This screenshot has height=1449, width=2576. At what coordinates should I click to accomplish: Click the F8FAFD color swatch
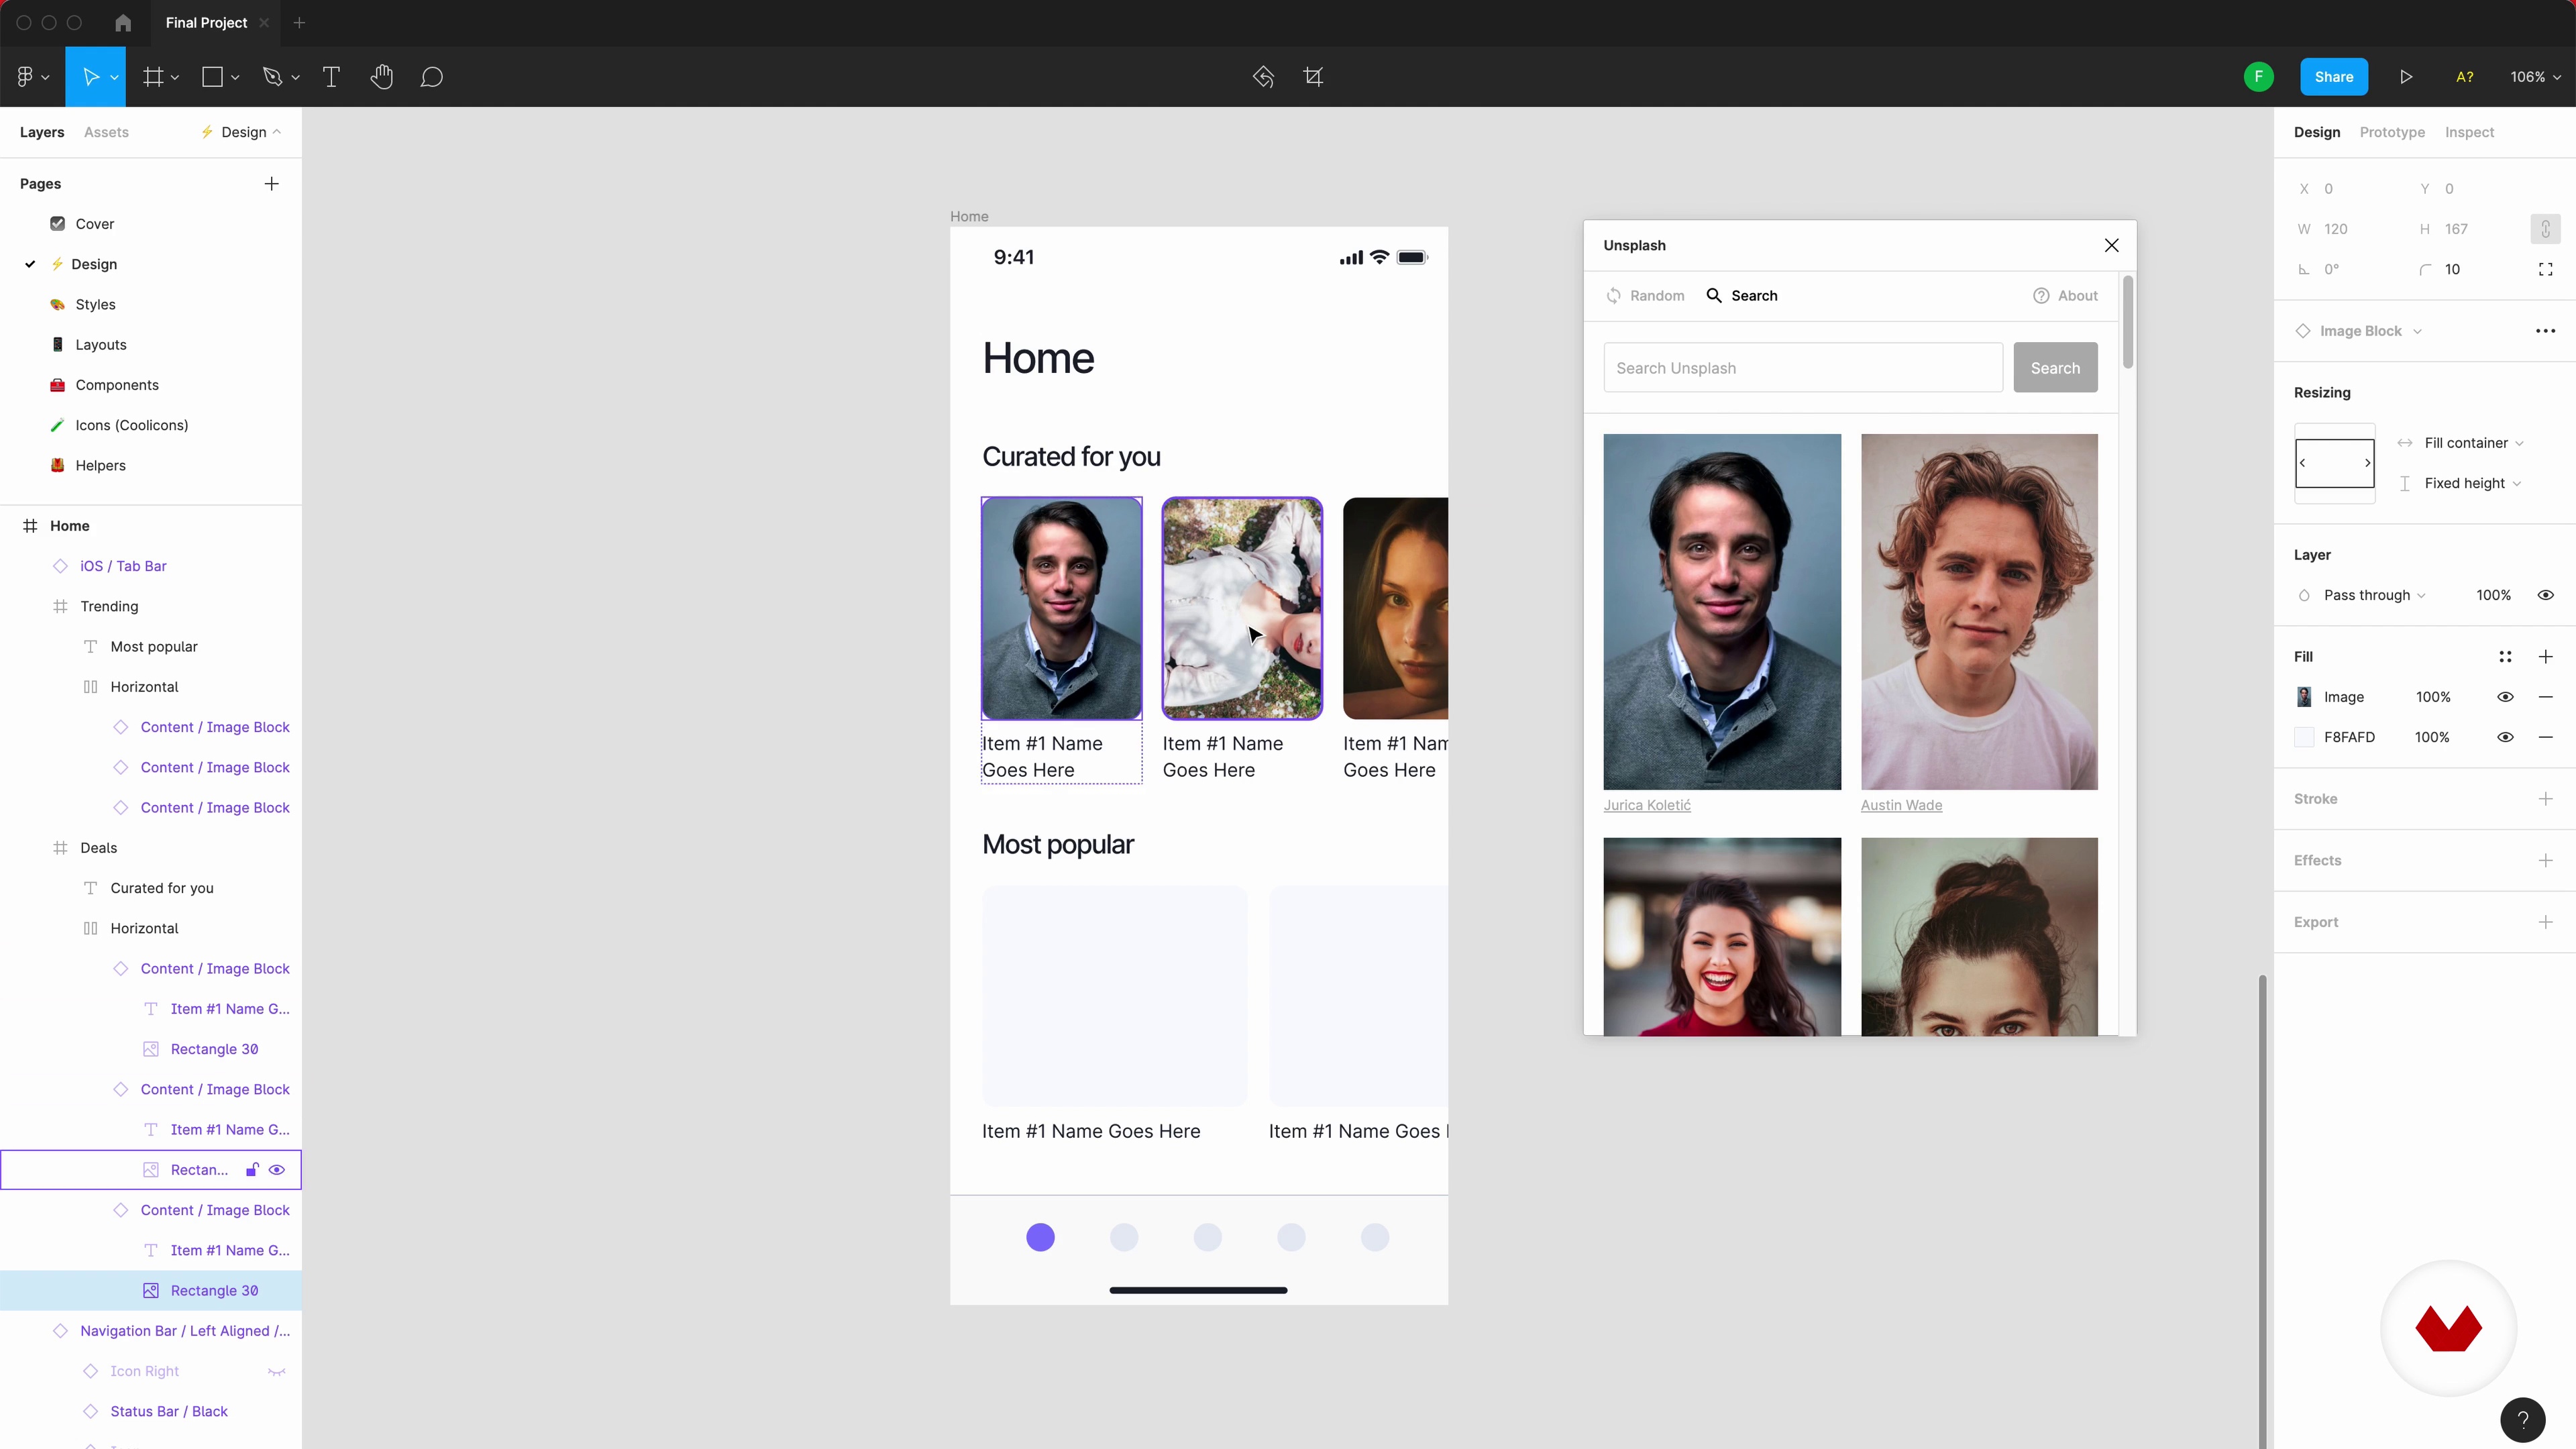pos(2304,737)
